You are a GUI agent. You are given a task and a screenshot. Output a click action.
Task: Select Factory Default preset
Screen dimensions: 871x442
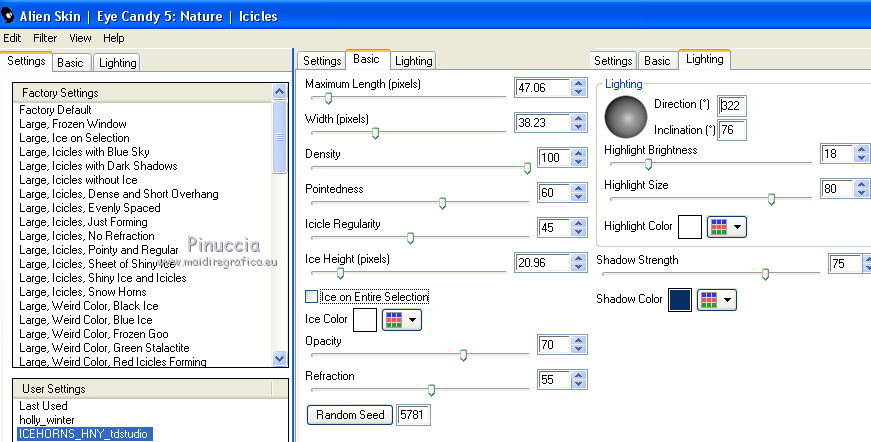55,110
